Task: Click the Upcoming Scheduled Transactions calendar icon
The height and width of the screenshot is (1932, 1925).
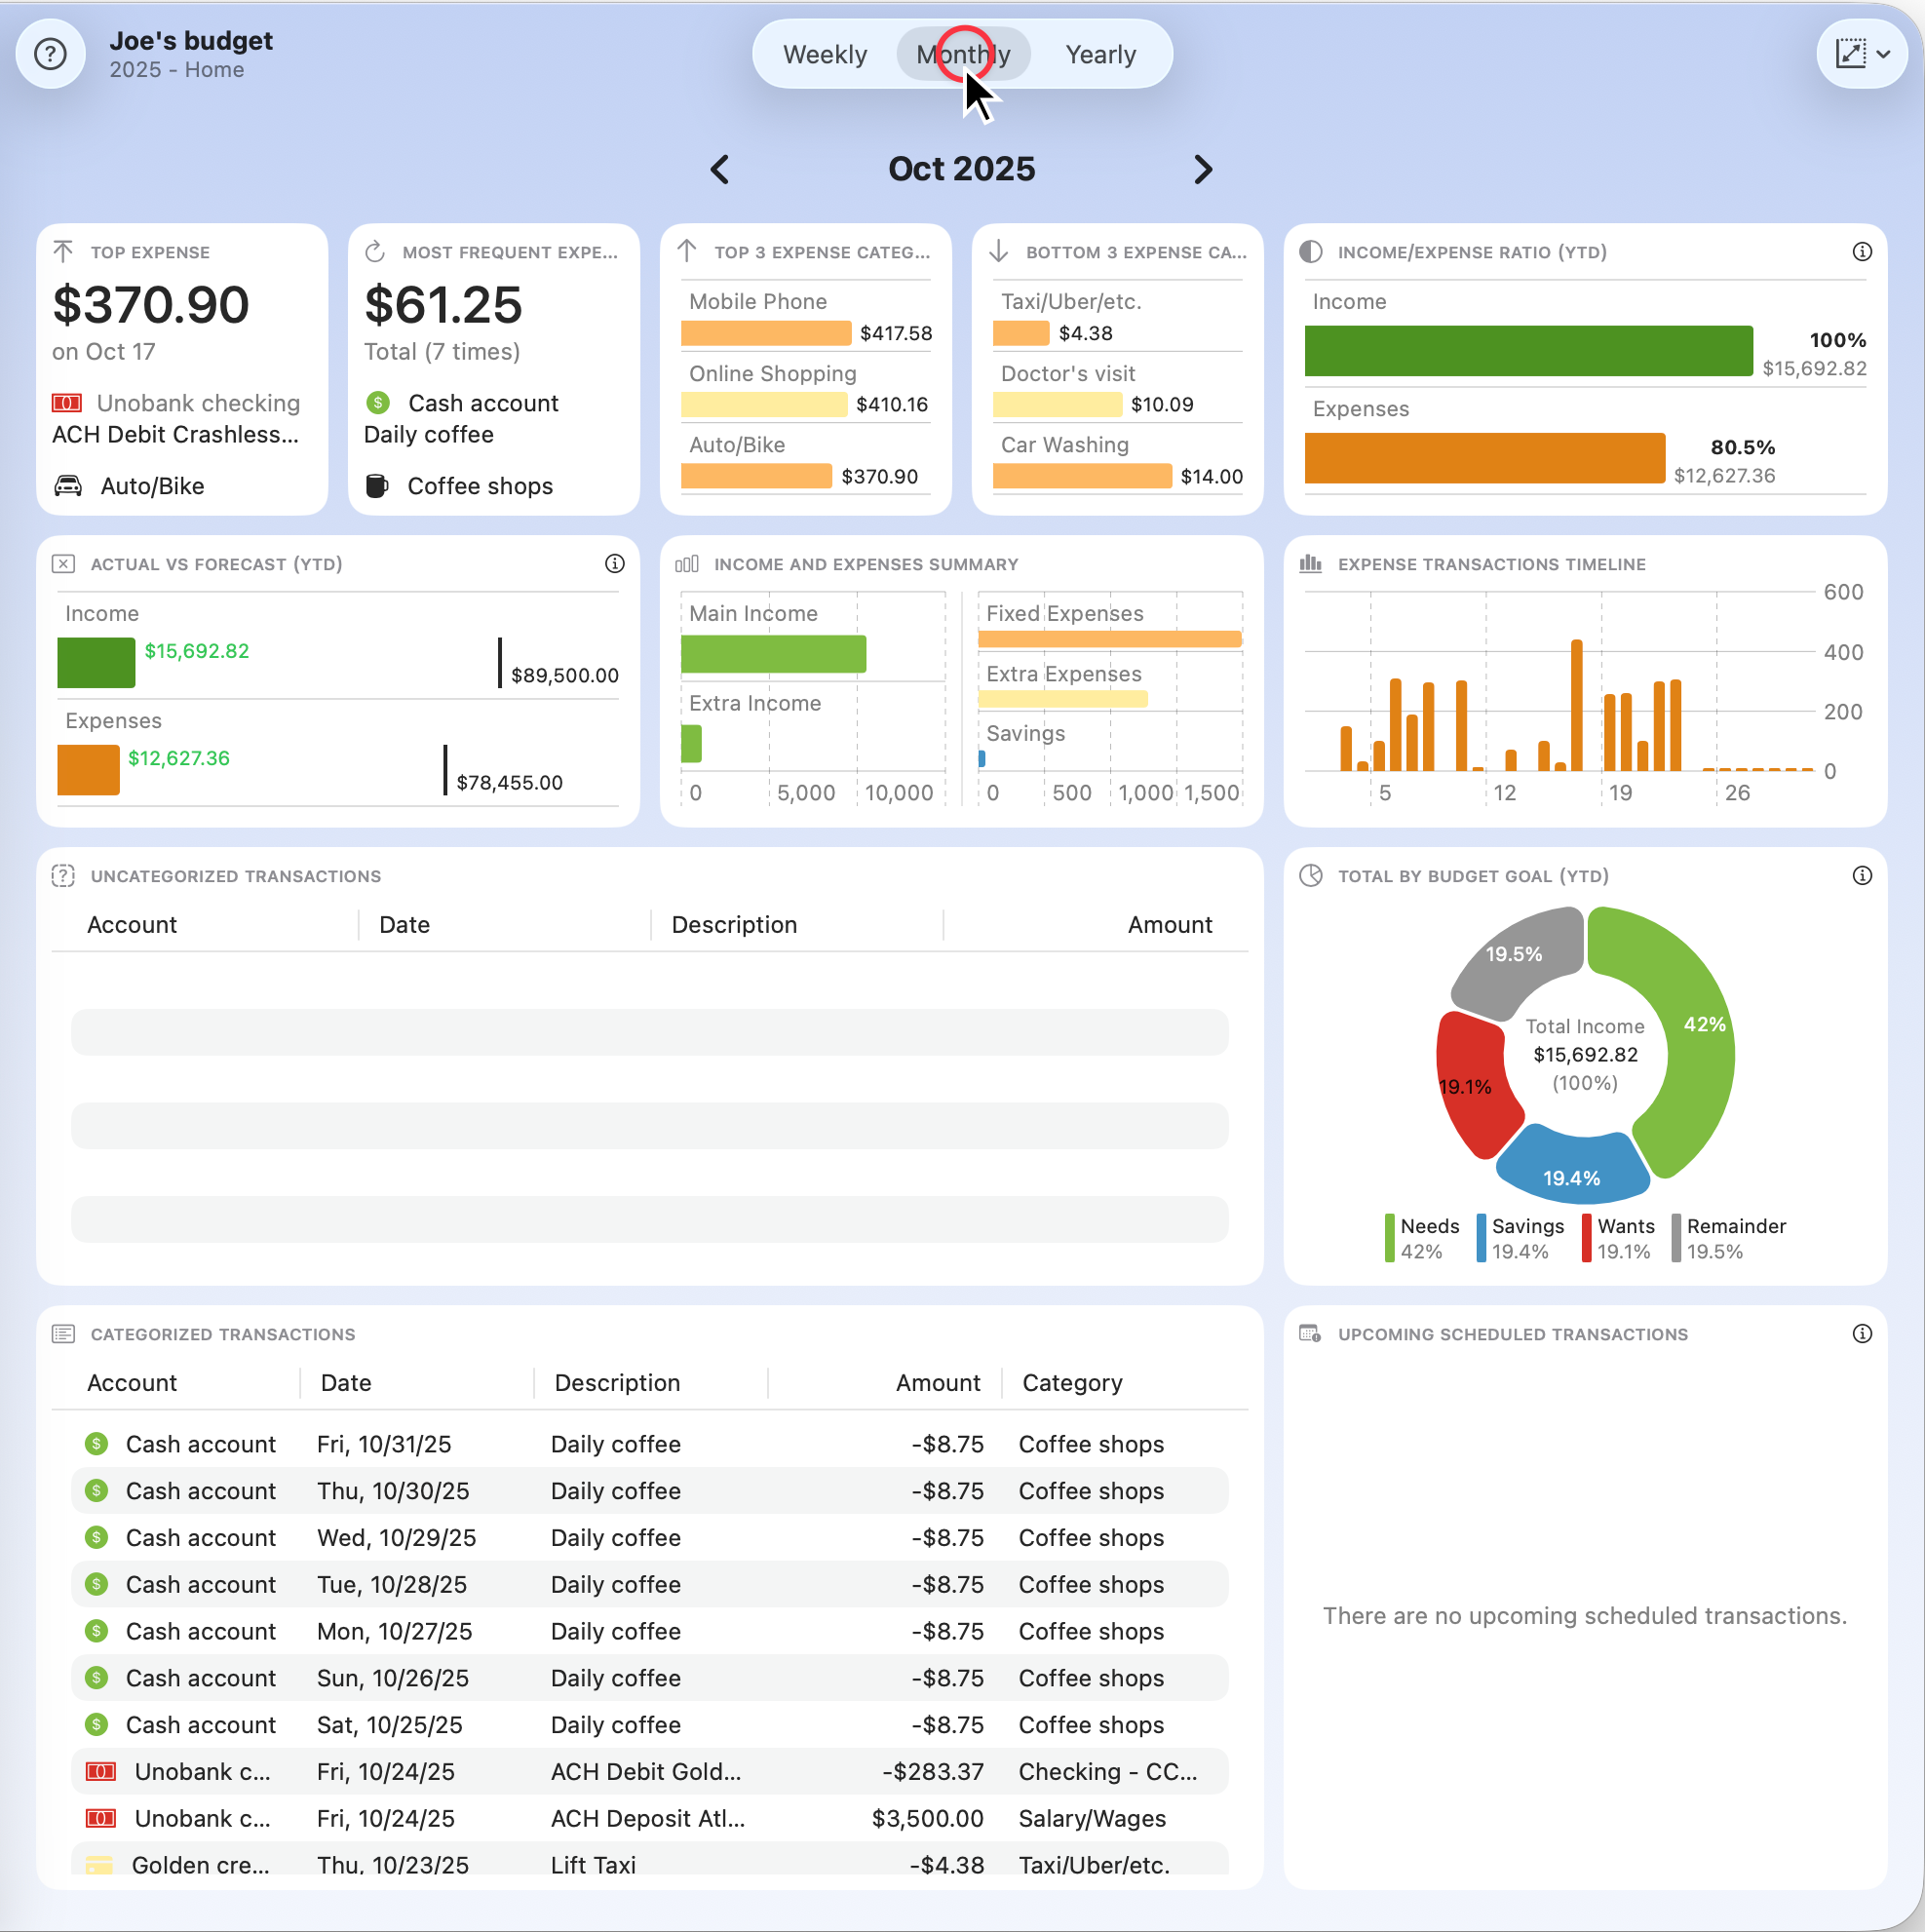Action: point(1311,1333)
